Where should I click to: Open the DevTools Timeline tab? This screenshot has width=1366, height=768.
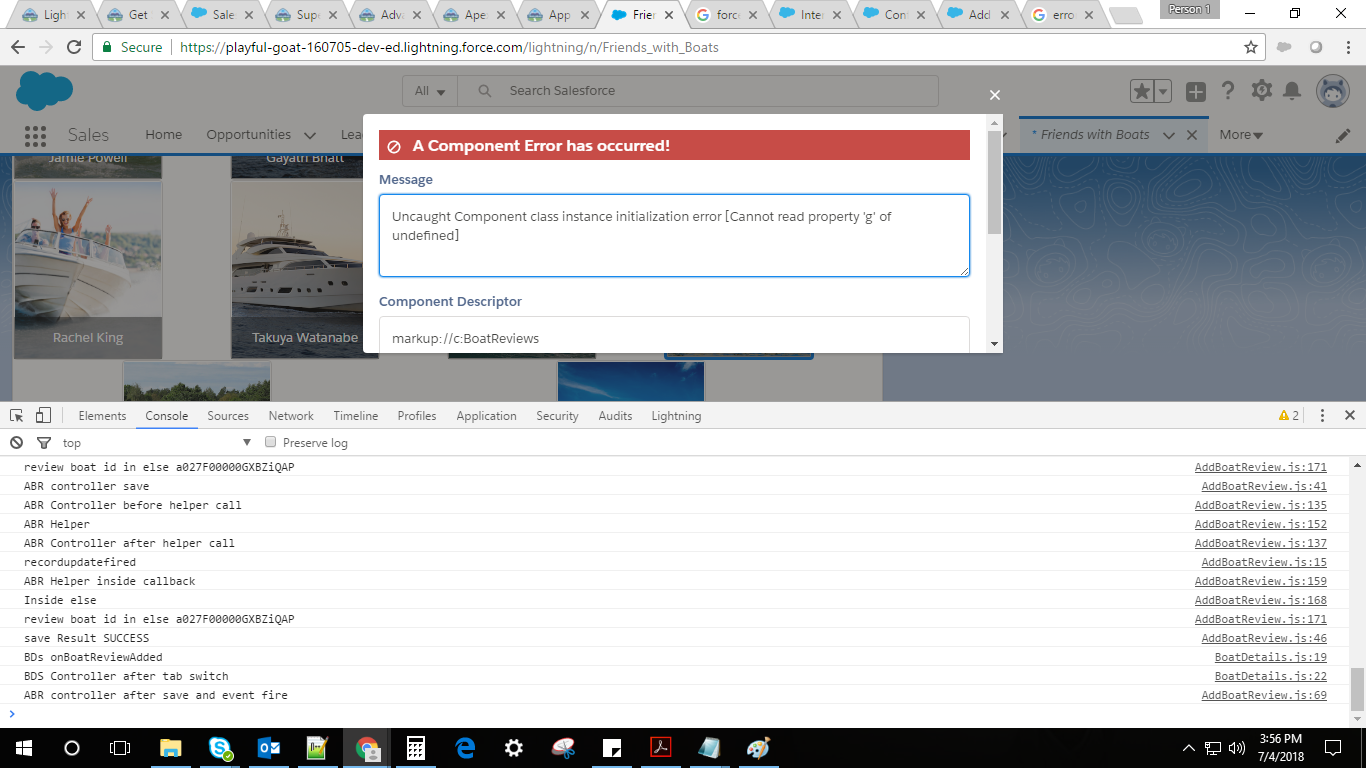(356, 415)
